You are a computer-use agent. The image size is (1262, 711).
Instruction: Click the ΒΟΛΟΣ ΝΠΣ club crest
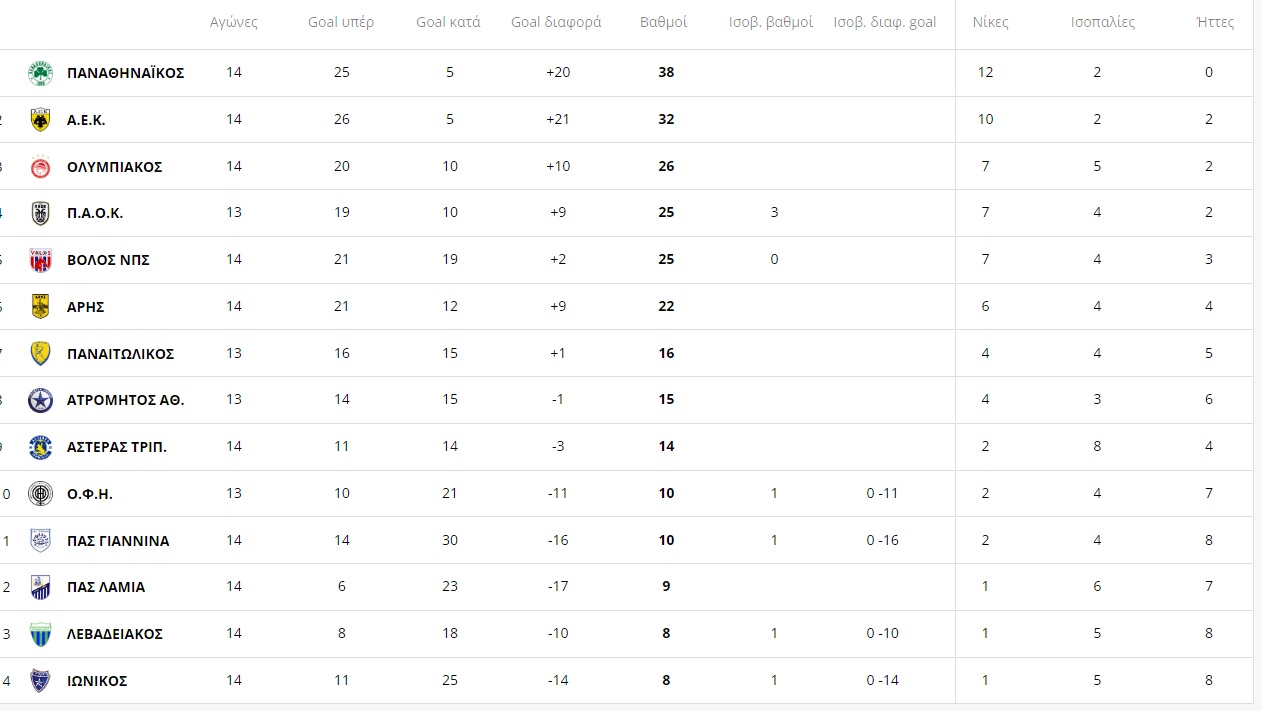[x=40, y=260]
